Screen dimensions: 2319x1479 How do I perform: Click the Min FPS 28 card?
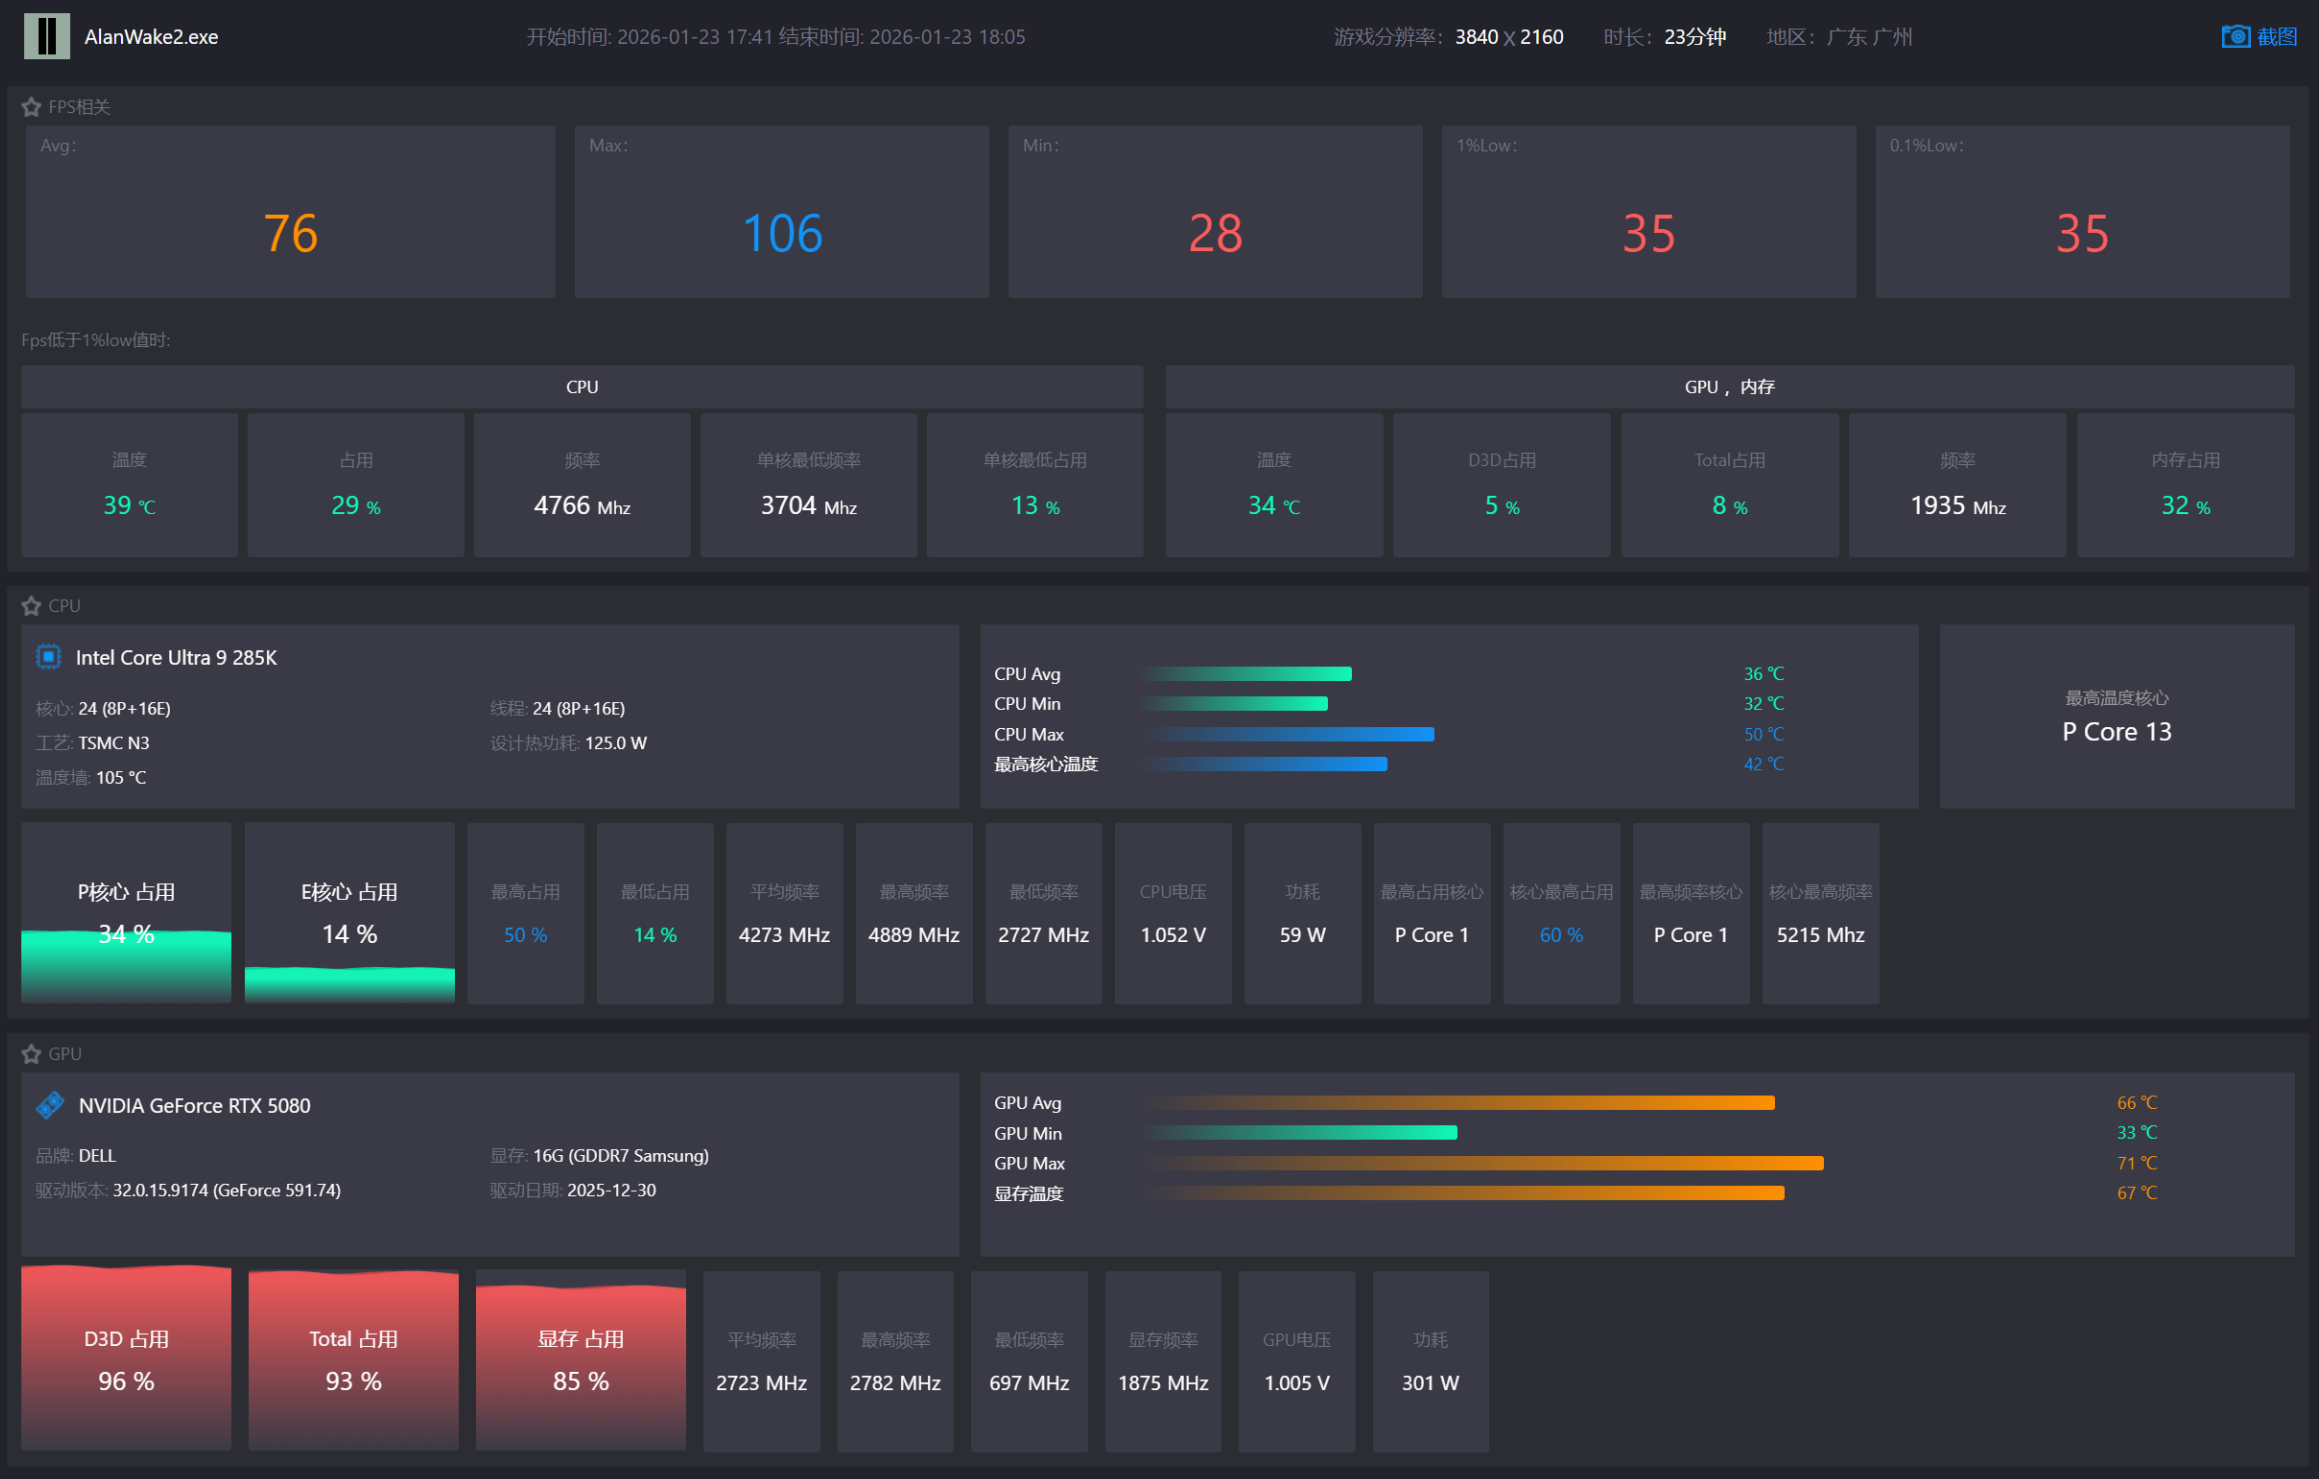[x=1215, y=211]
